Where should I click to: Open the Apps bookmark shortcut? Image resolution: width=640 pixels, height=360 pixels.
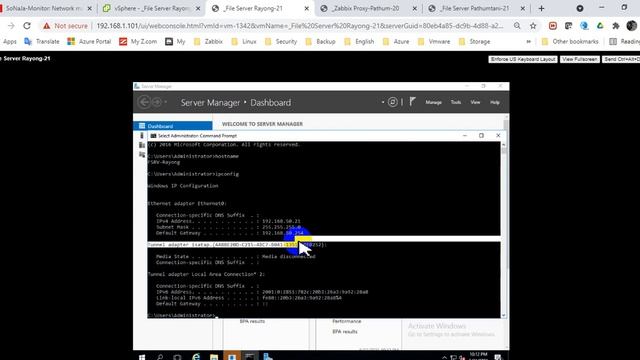[x=9, y=42]
